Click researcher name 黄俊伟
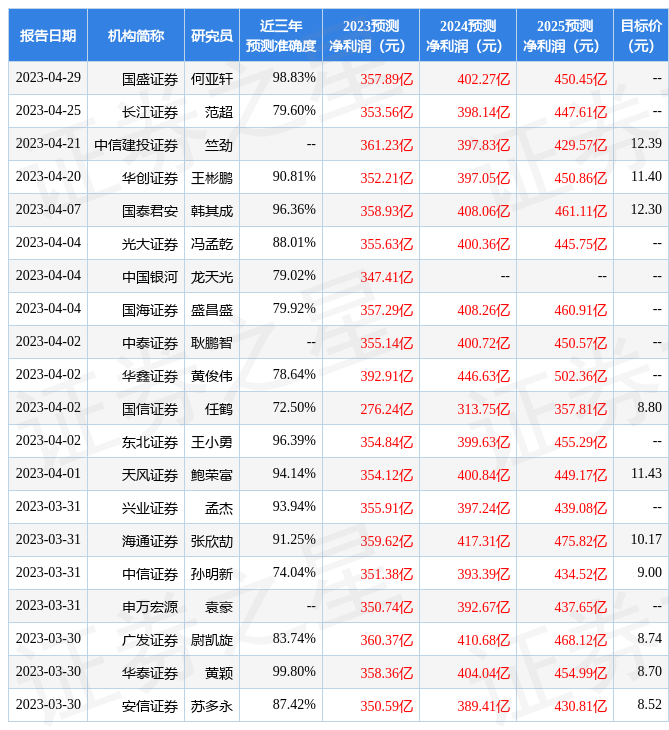The height and width of the screenshot is (730, 669). (212, 376)
